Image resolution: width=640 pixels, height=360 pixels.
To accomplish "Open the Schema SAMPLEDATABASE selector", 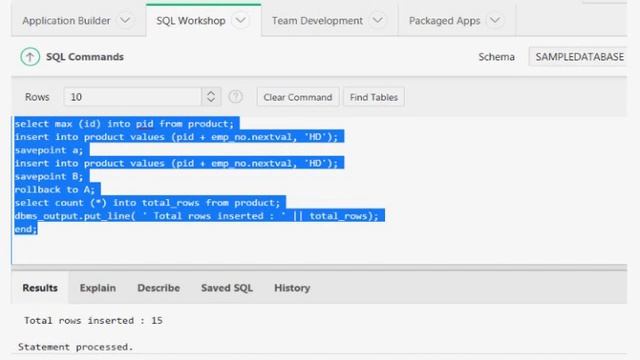I will (578, 57).
